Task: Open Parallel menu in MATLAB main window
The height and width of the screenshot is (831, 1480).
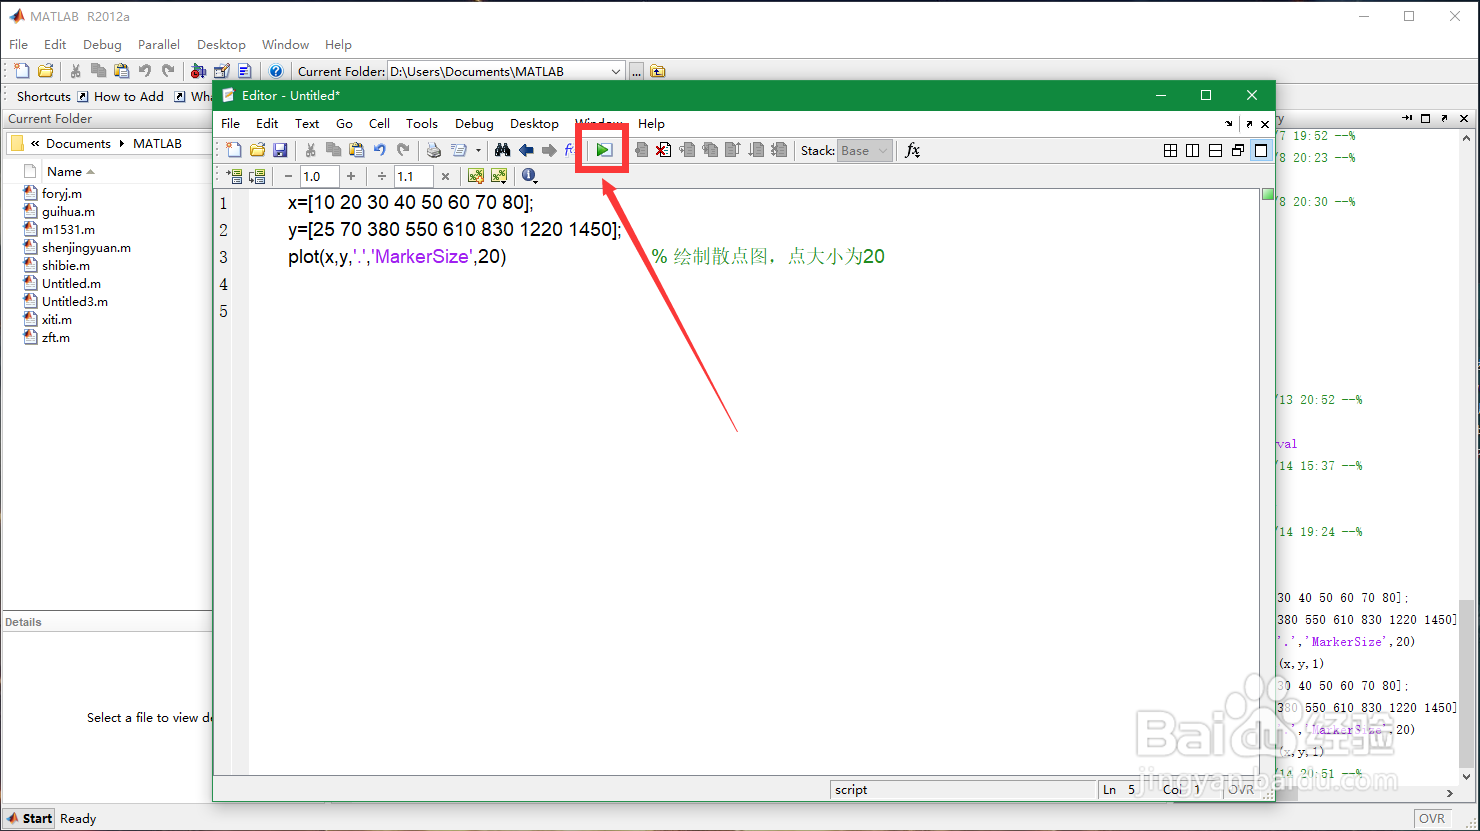Action: coord(159,44)
